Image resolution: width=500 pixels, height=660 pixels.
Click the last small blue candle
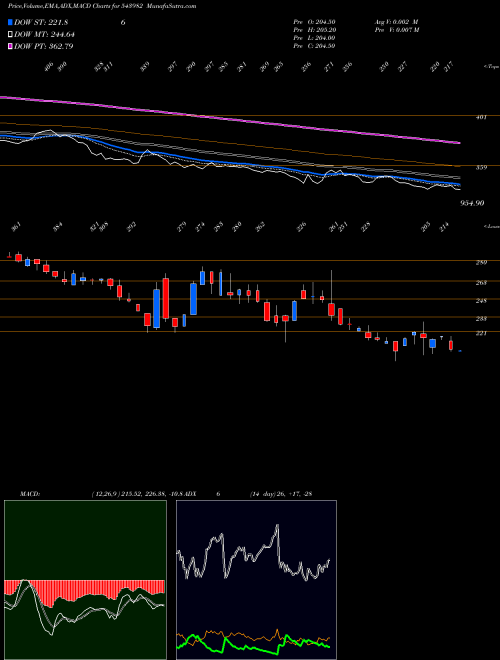460,351
